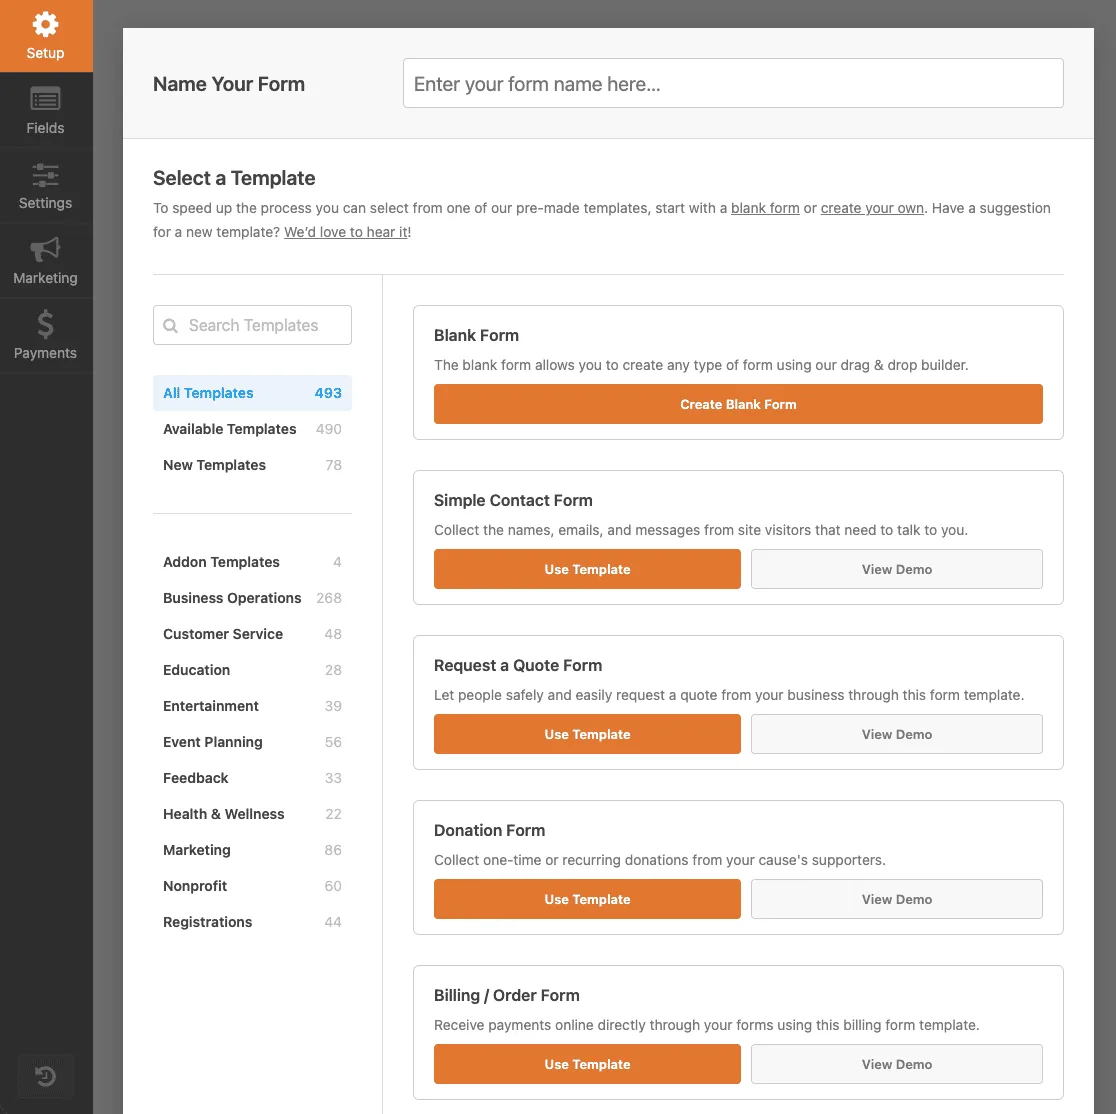Click the Billing / Order Form title
This screenshot has width=1116, height=1114.
tap(507, 996)
